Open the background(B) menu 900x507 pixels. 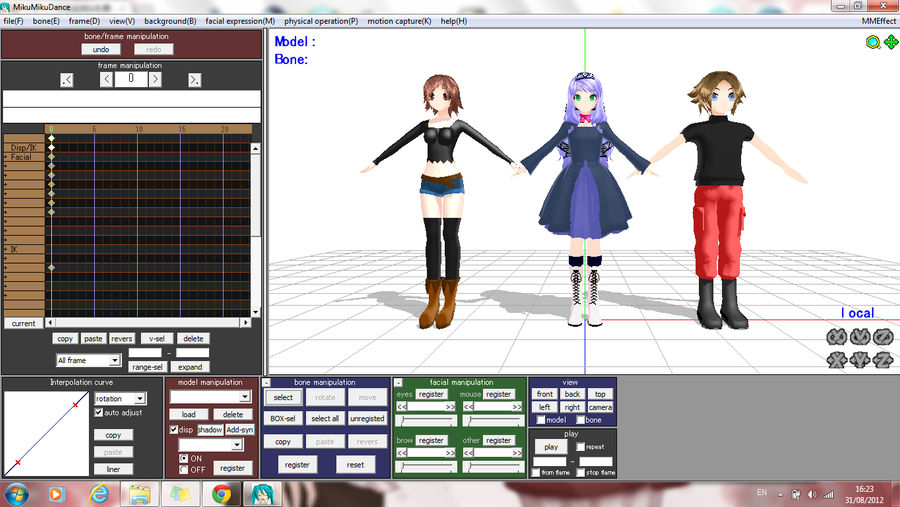click(x=170, y=21)
